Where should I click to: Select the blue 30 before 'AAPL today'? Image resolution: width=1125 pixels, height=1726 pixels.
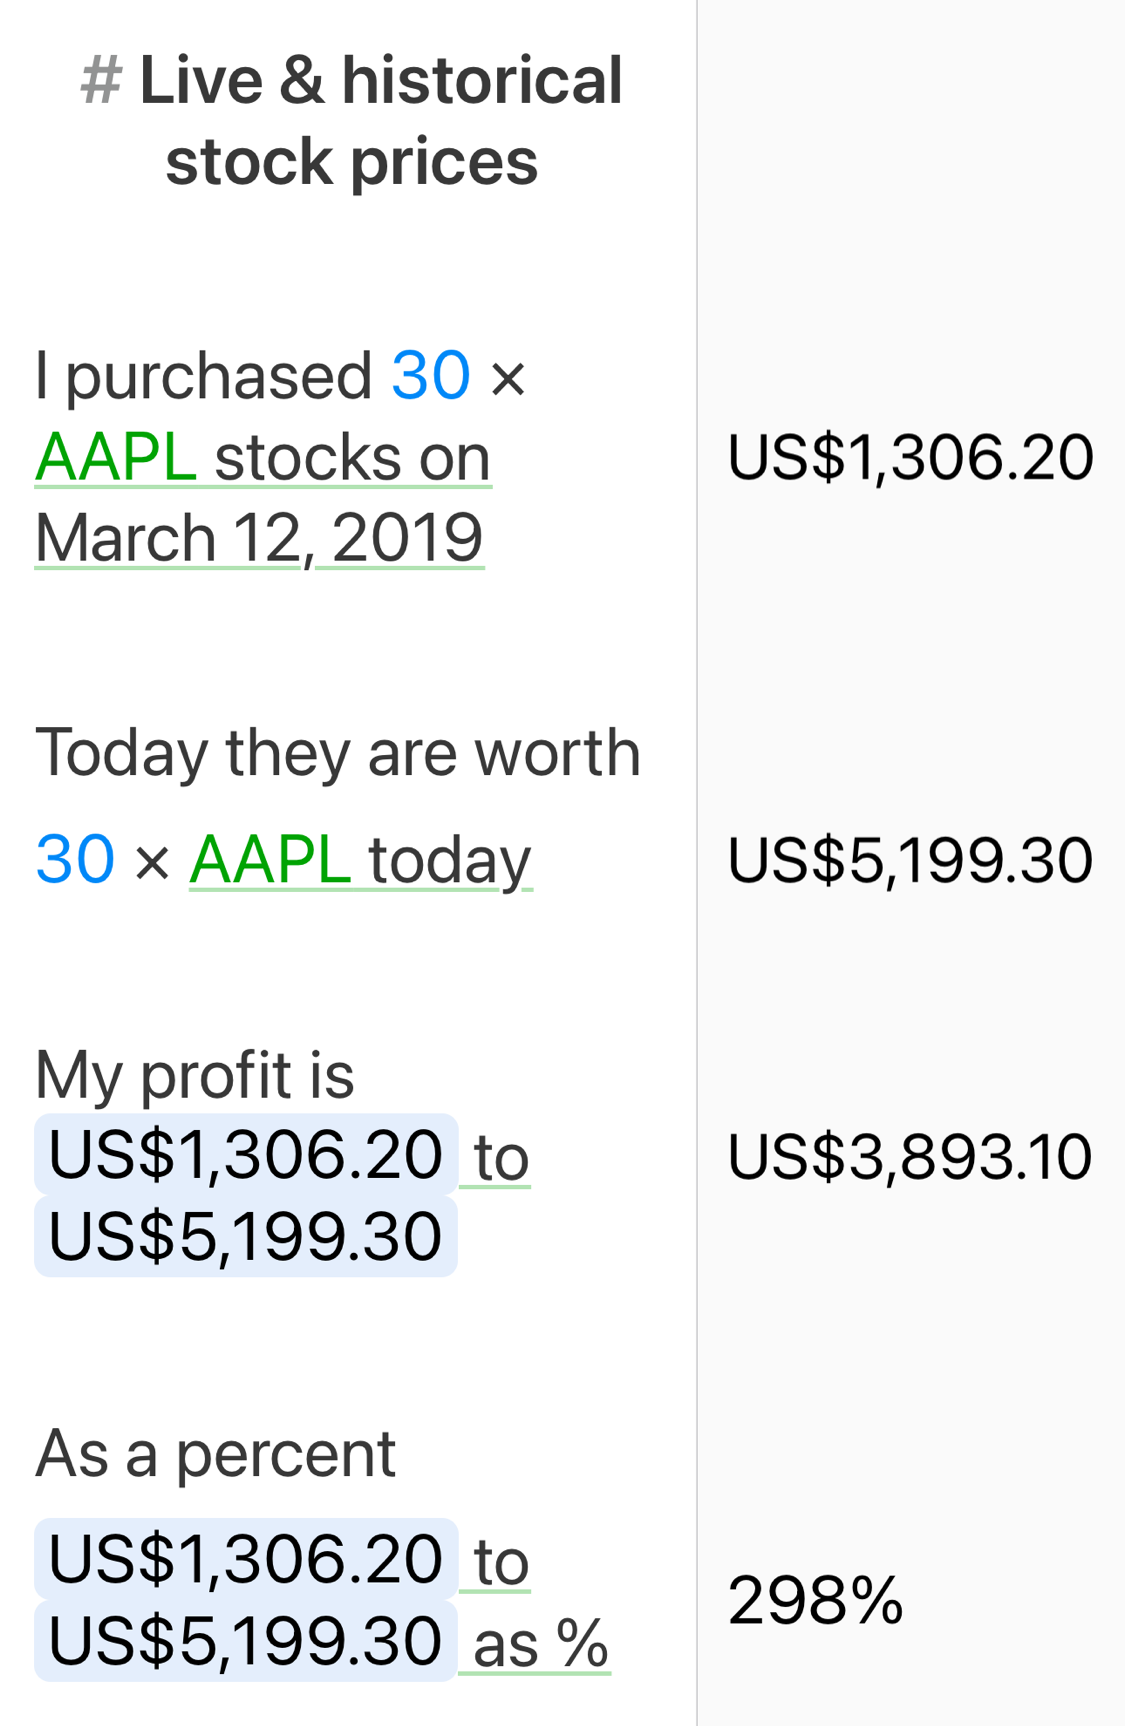[75, 860]
